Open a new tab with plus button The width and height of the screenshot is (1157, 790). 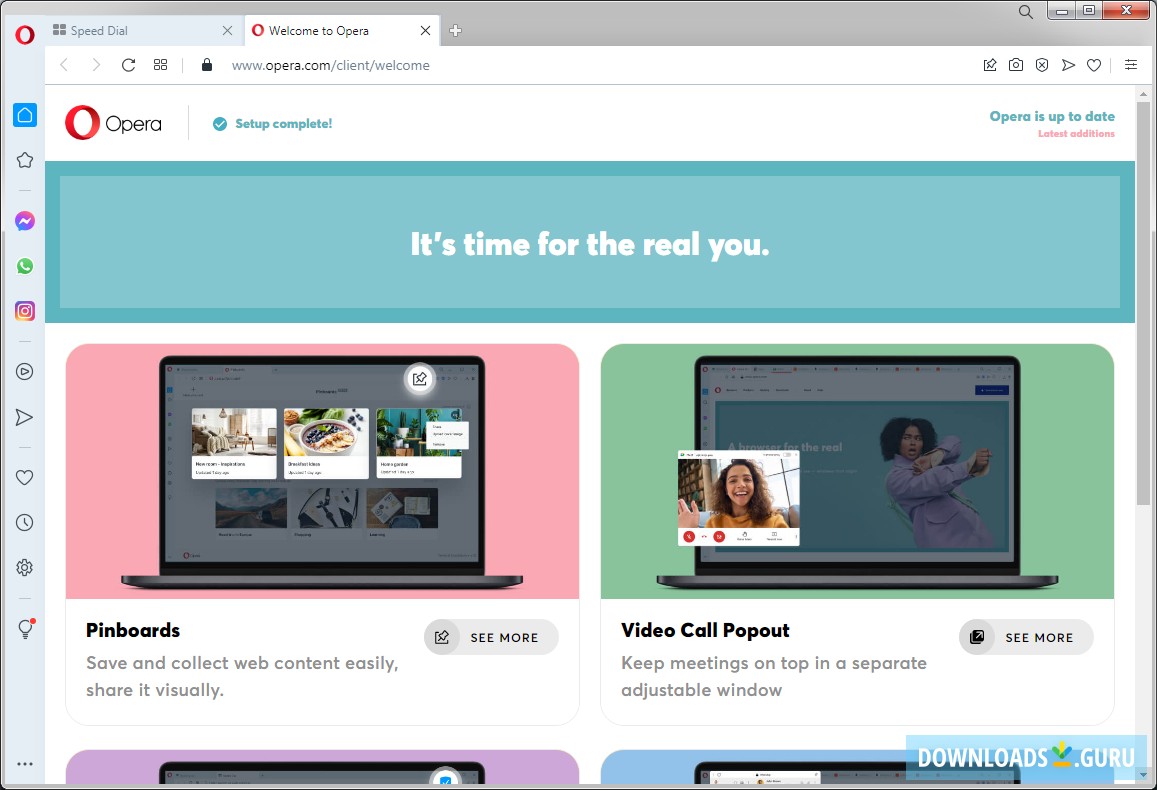[455, 31]
